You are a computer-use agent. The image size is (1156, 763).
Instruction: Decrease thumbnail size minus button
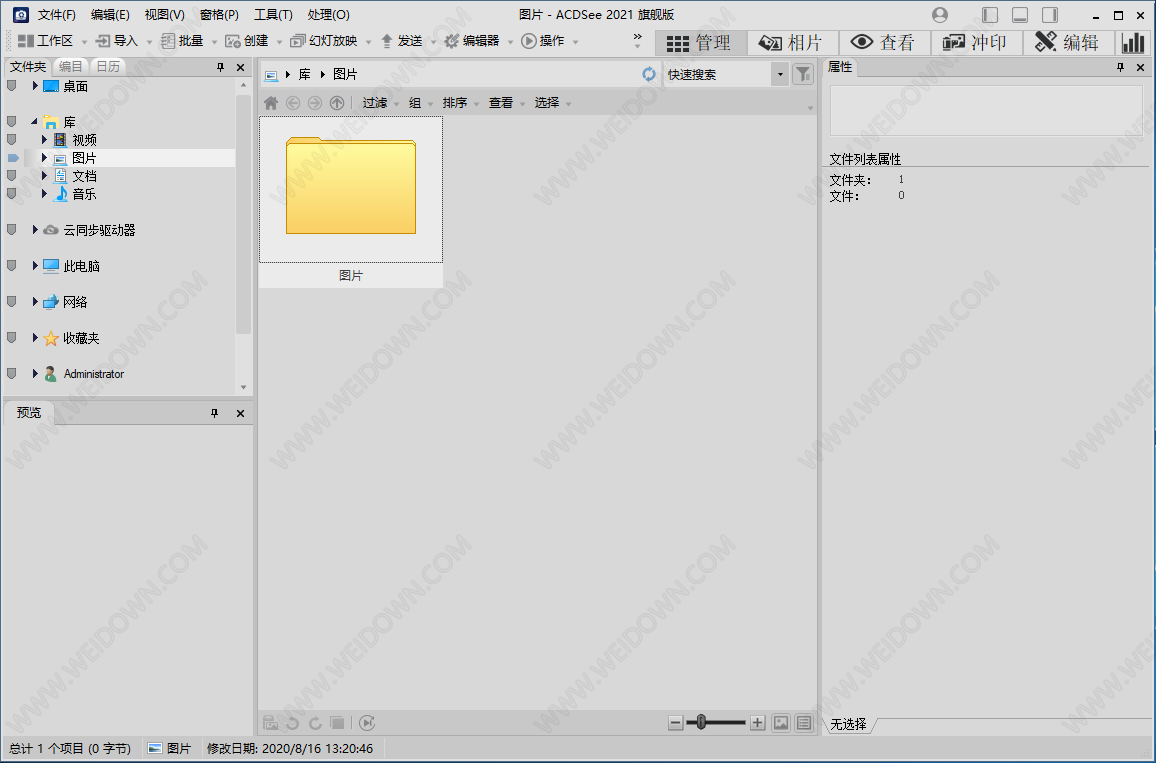point(675,722)
